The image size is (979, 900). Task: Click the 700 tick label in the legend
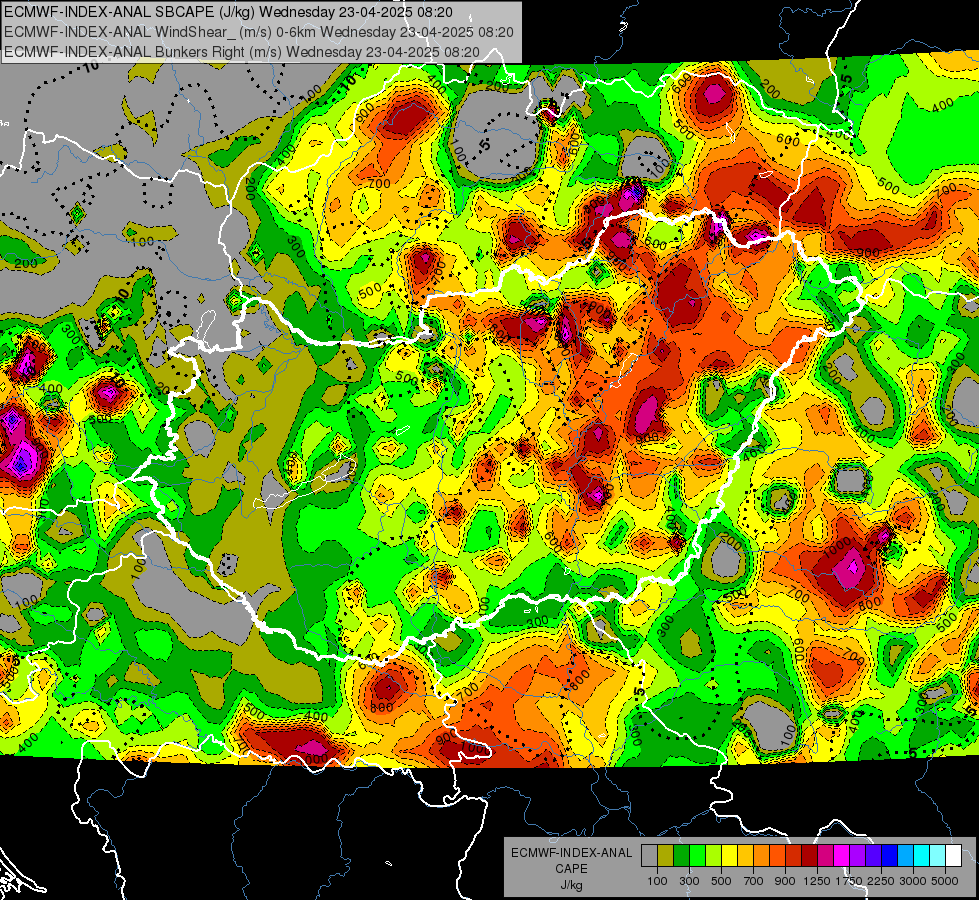[x=754, y=881]
